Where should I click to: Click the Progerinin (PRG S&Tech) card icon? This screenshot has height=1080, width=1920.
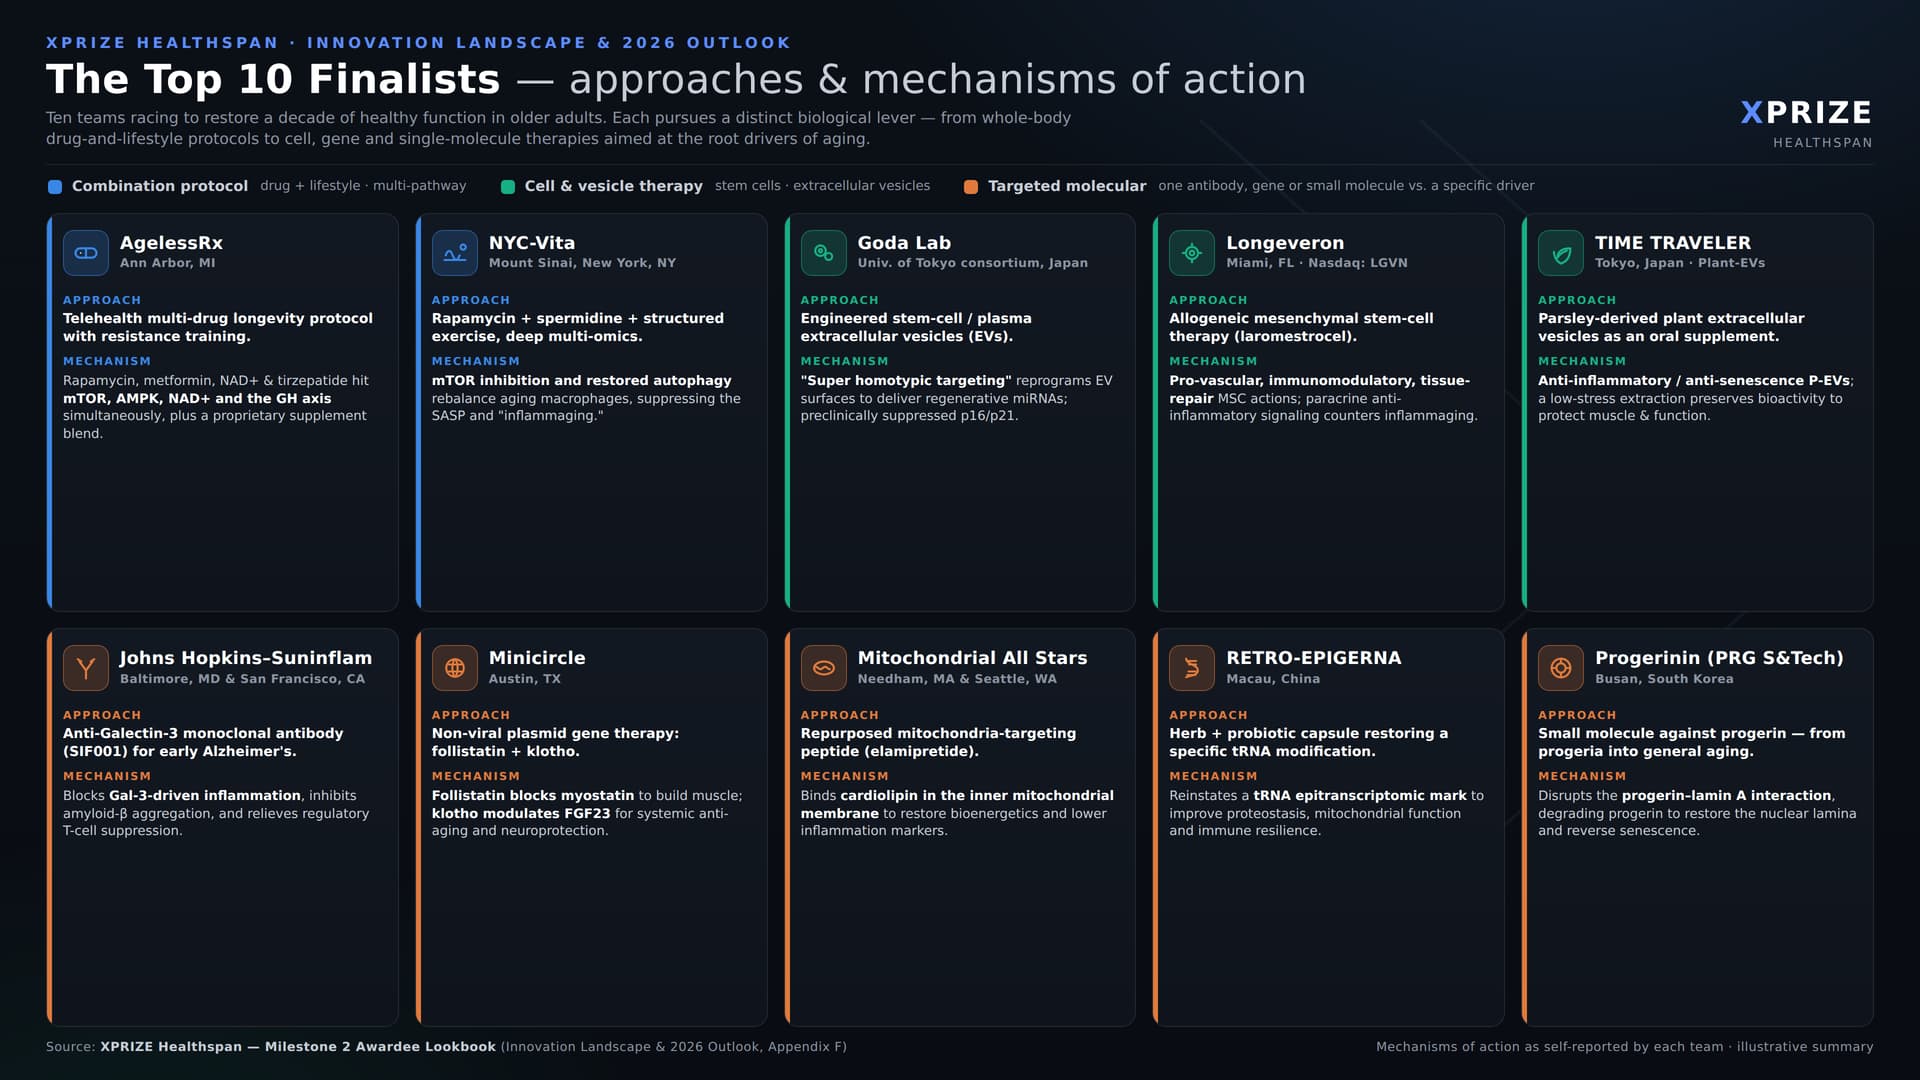coord(1561,668)
